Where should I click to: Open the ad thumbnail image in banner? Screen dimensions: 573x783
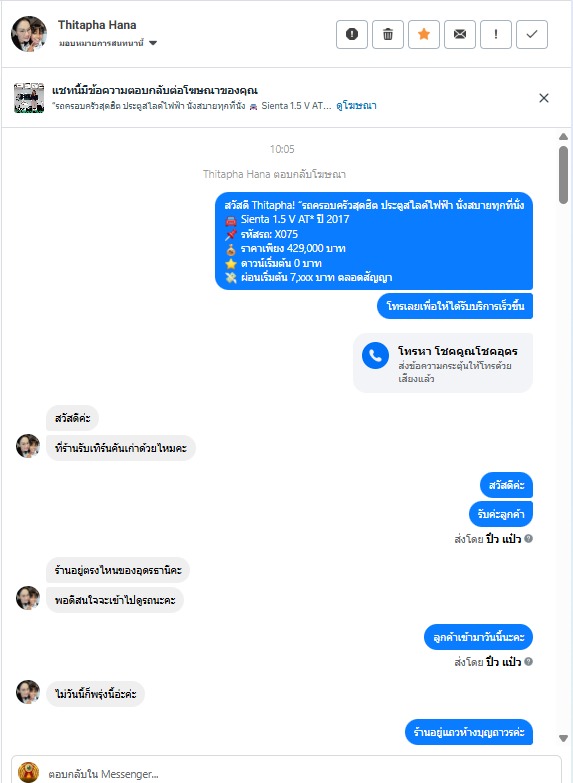29,98
